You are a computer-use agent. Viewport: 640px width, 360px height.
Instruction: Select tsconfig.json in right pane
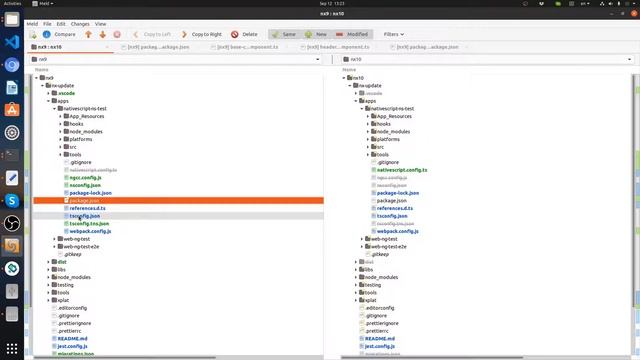point(392,216)
